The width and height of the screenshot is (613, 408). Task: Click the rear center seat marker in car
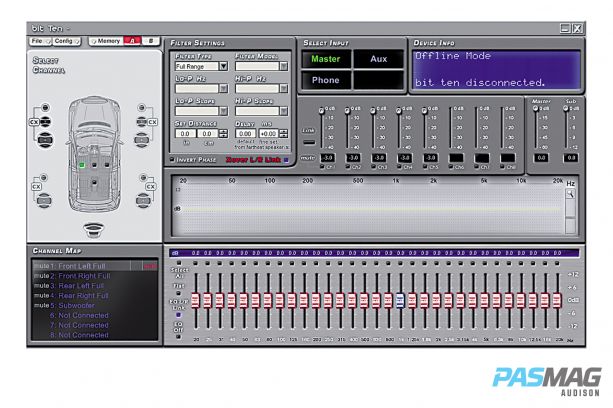pyautogui.click(x=94, y=182)
